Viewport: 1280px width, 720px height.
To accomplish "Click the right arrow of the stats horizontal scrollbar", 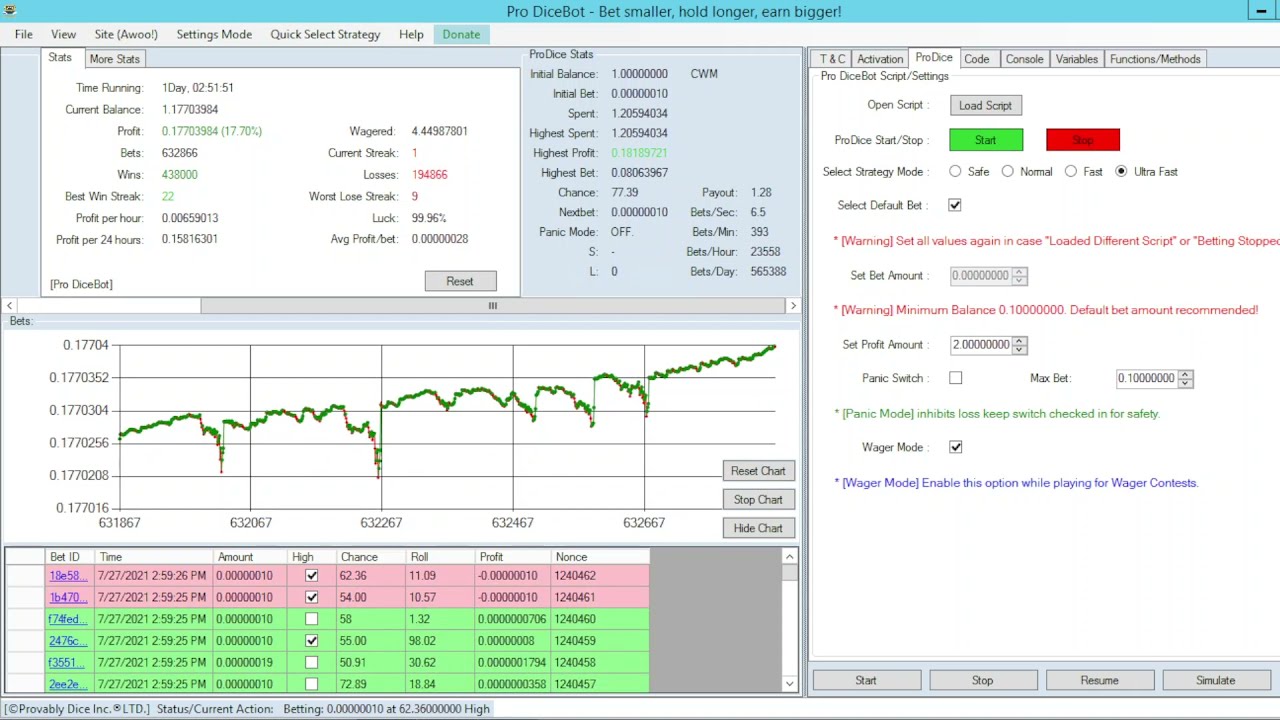I will (793, 306).
